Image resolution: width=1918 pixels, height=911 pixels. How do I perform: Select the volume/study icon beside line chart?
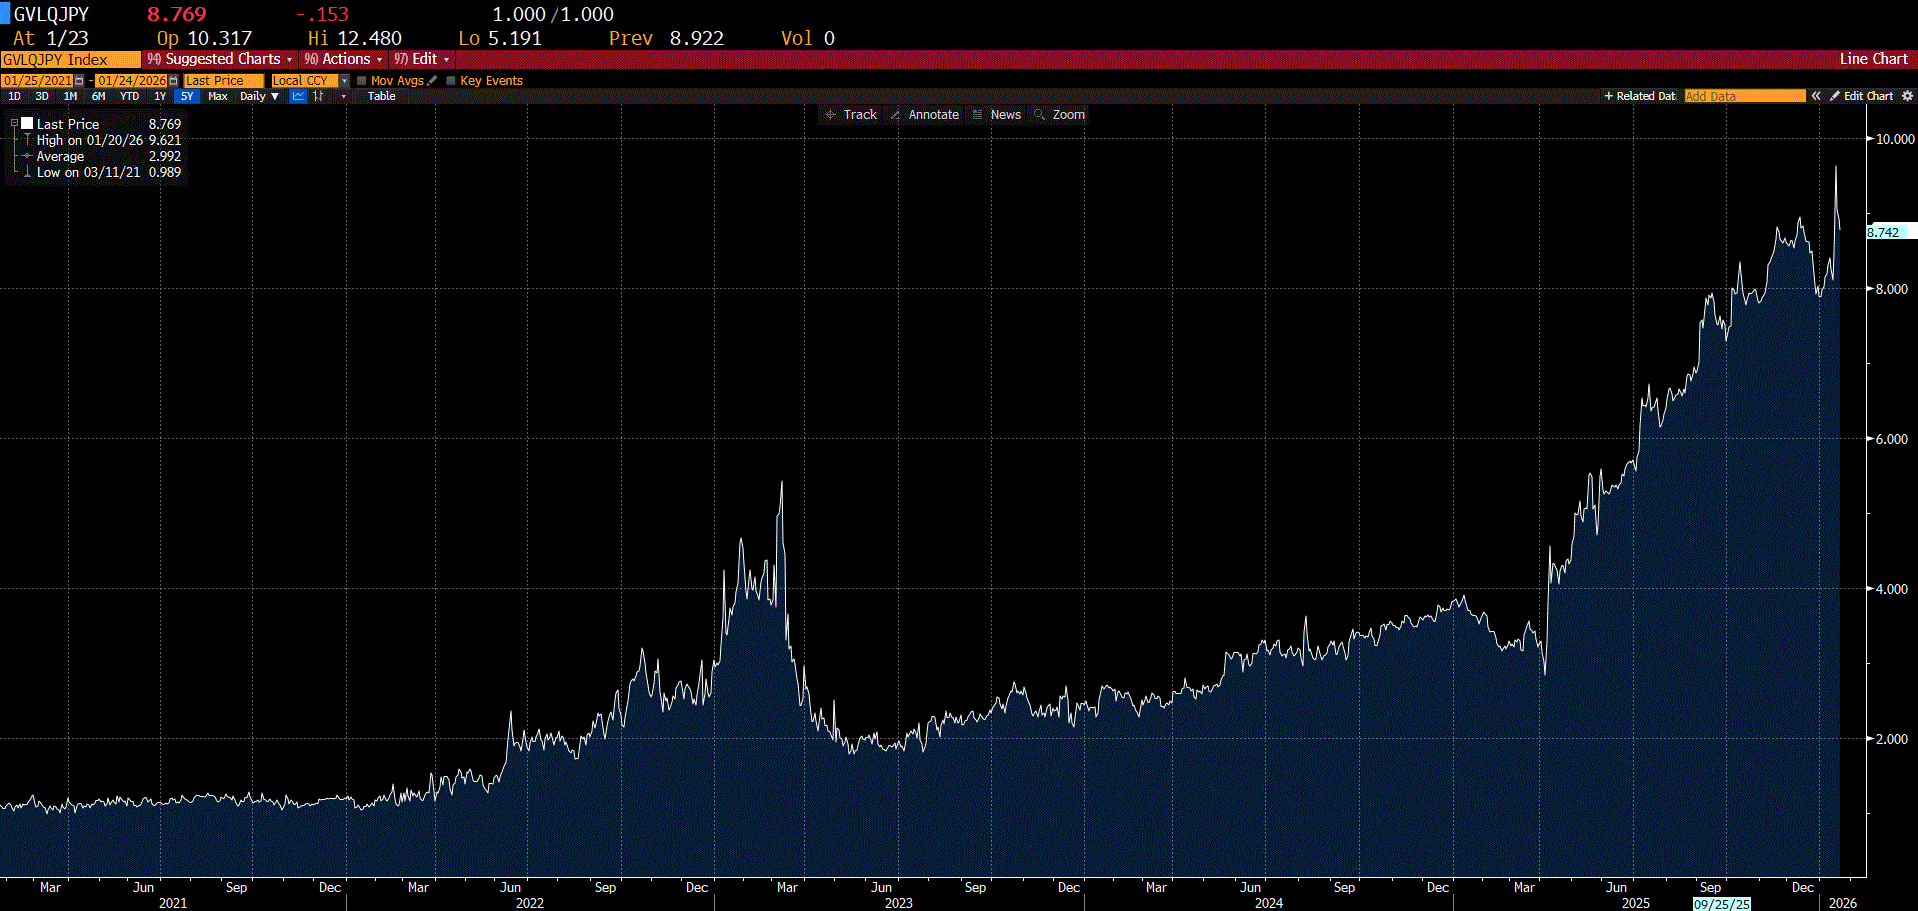pyautogui.click(x=316, y=95)
